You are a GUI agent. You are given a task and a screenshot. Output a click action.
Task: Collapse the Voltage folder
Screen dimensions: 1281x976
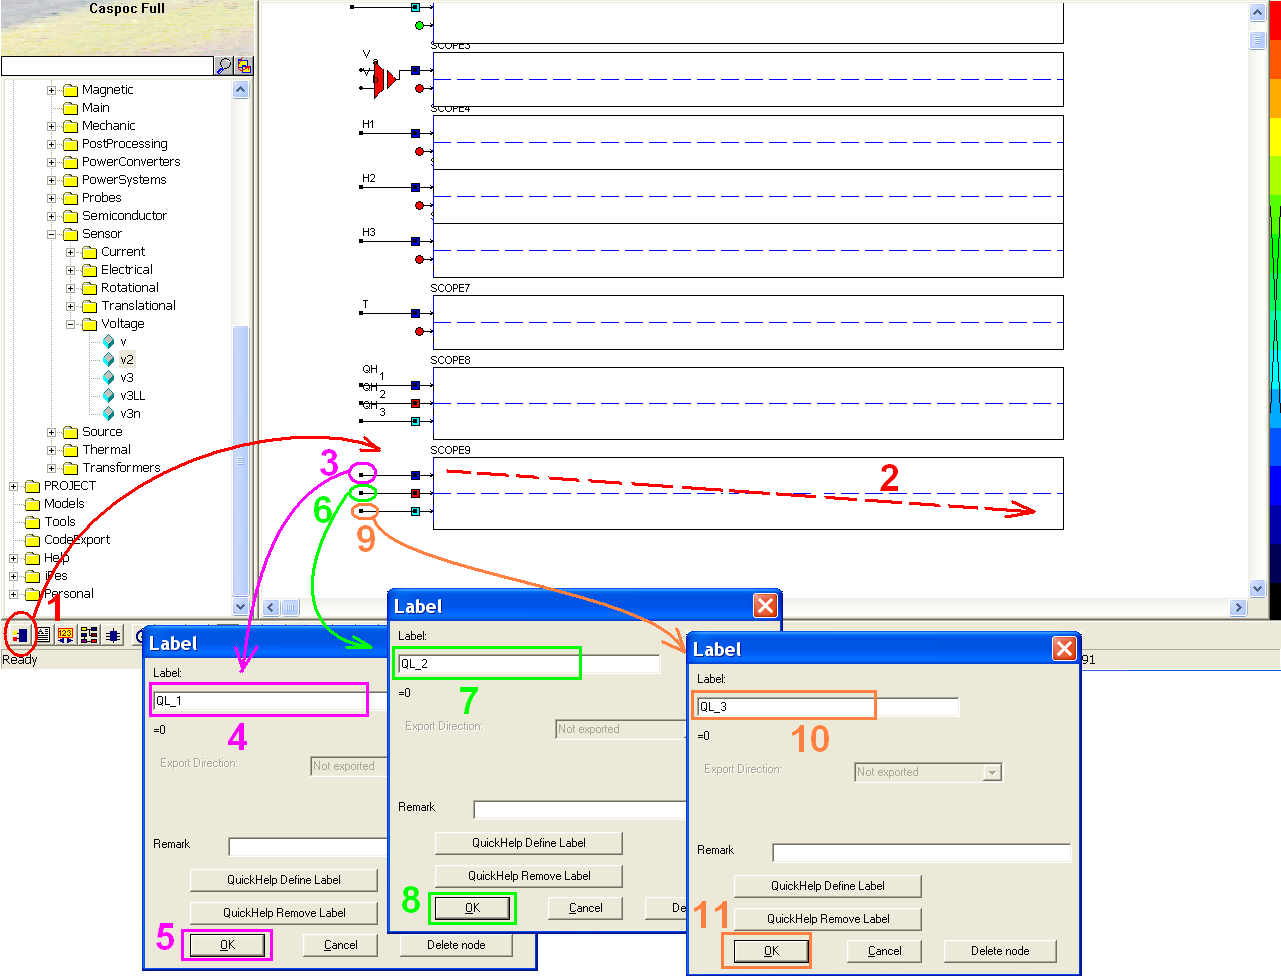click(71, 324)
